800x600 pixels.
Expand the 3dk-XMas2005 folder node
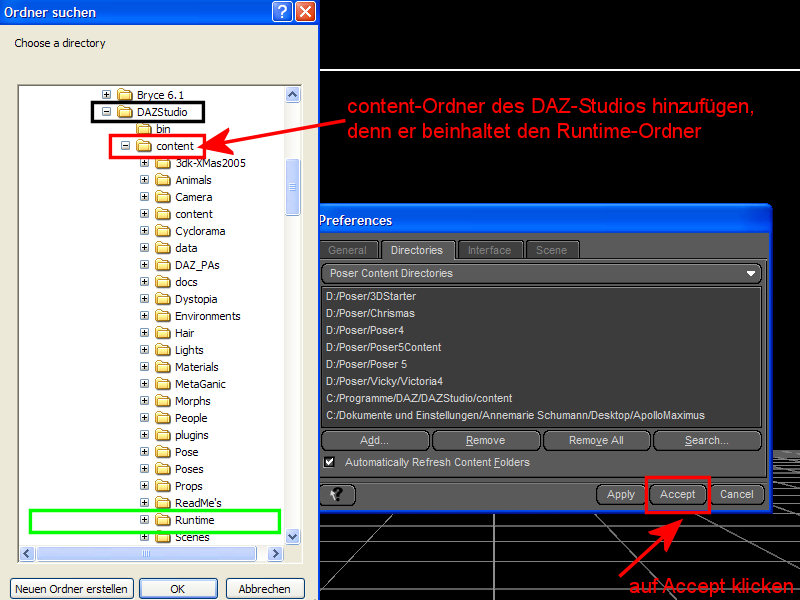144,163
